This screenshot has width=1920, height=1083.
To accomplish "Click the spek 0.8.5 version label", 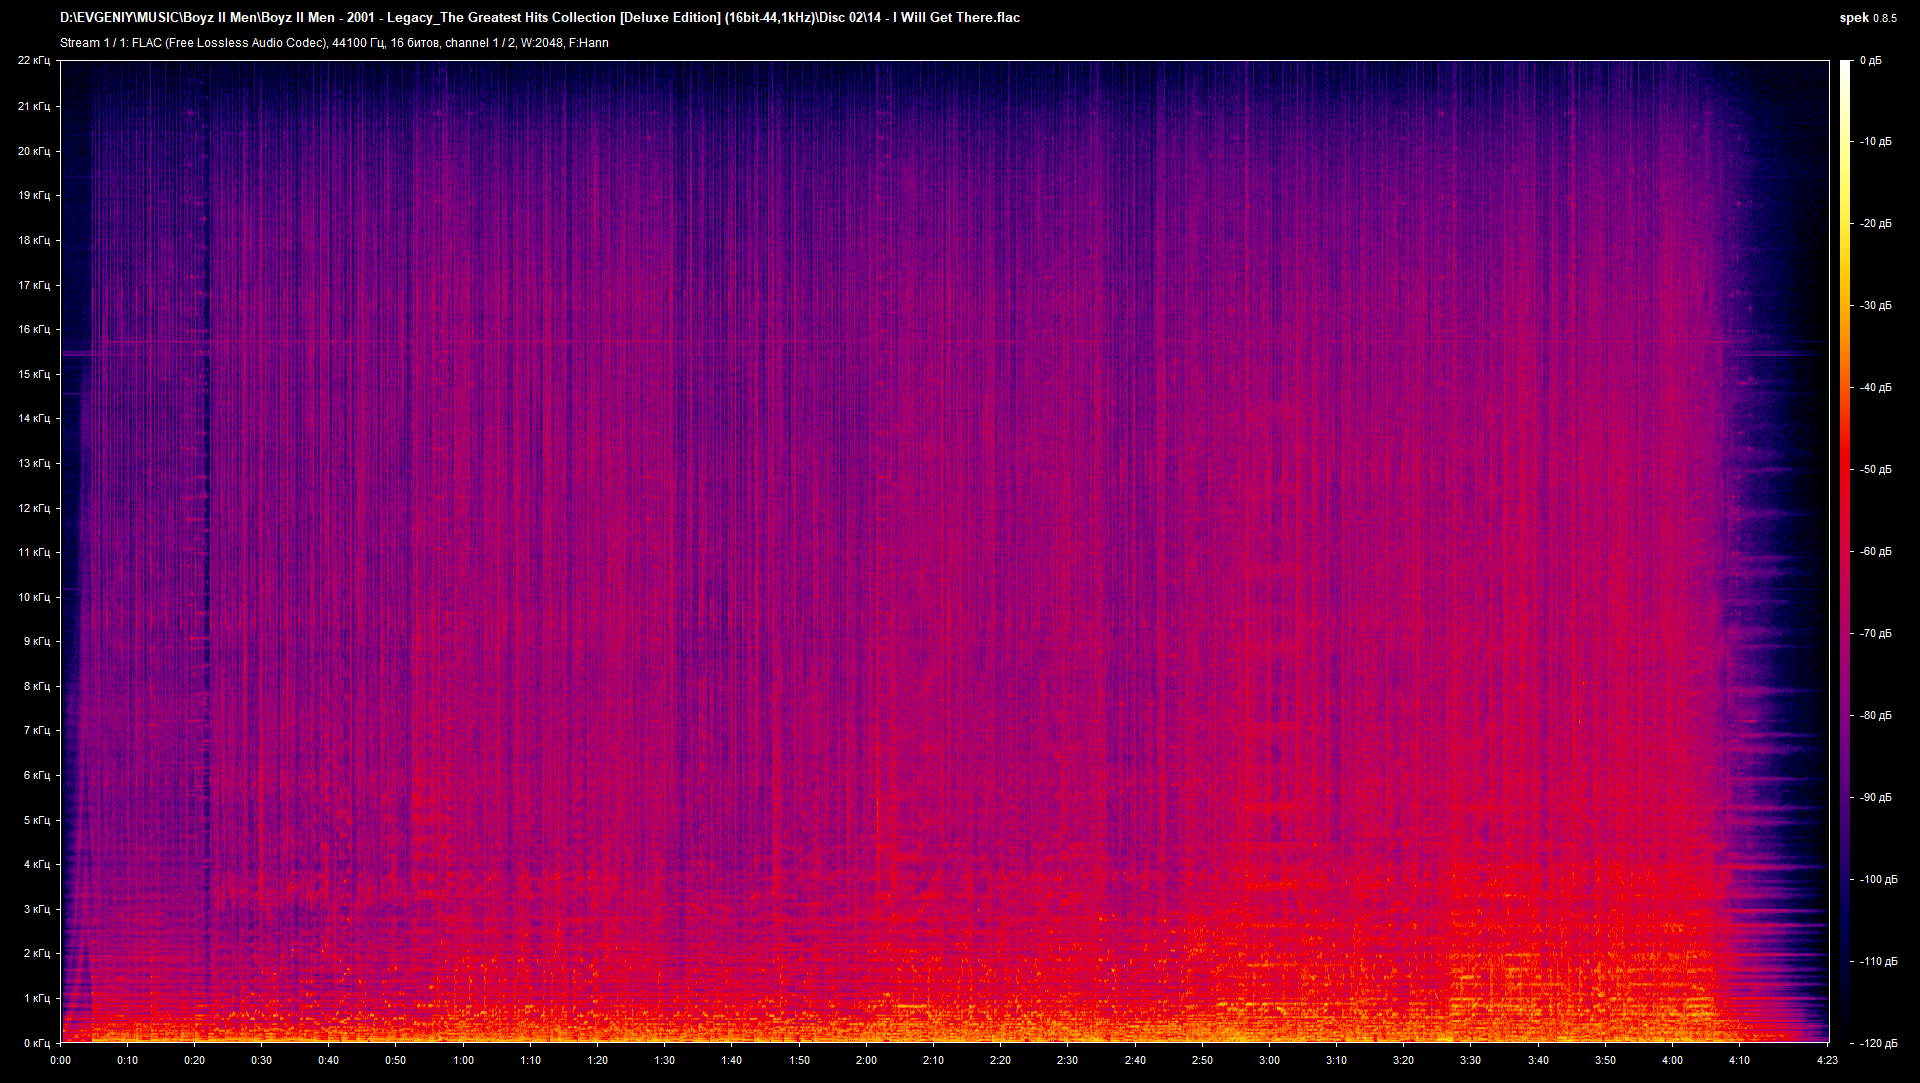I will 1870,17.
